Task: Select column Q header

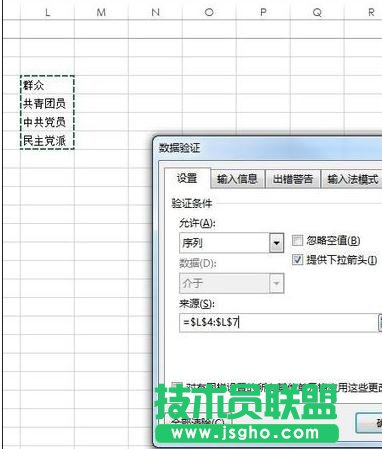Action: coord(317,12)
